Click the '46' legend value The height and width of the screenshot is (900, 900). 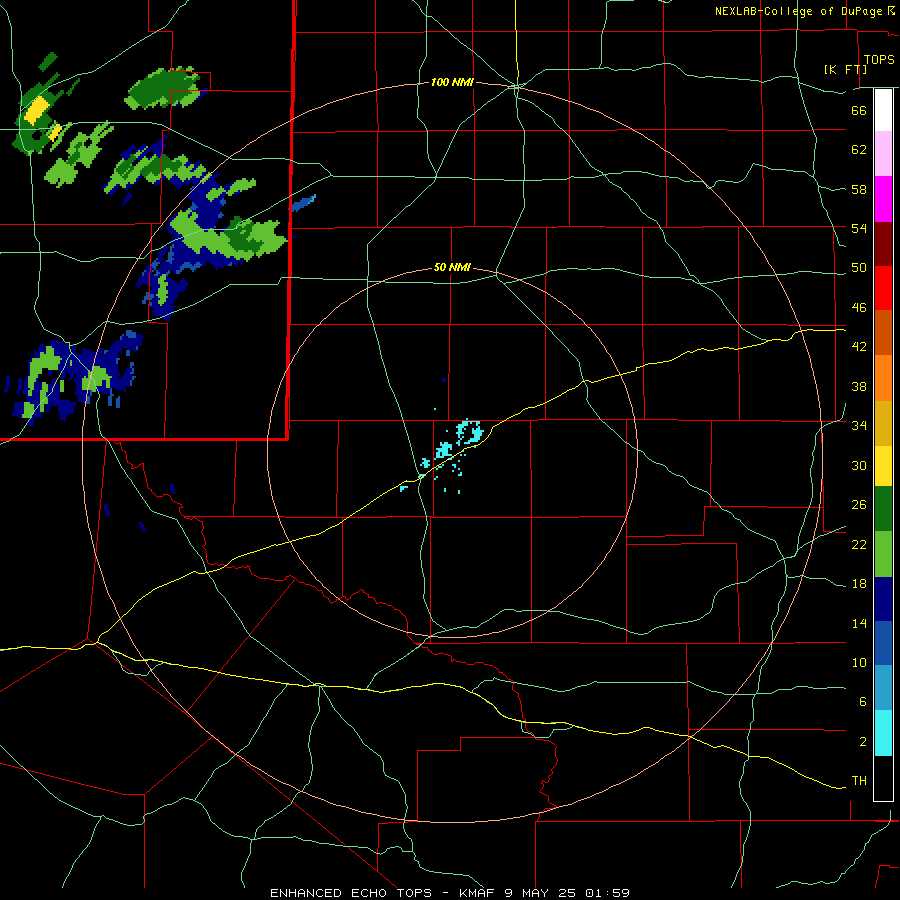(x=859, y=308)
